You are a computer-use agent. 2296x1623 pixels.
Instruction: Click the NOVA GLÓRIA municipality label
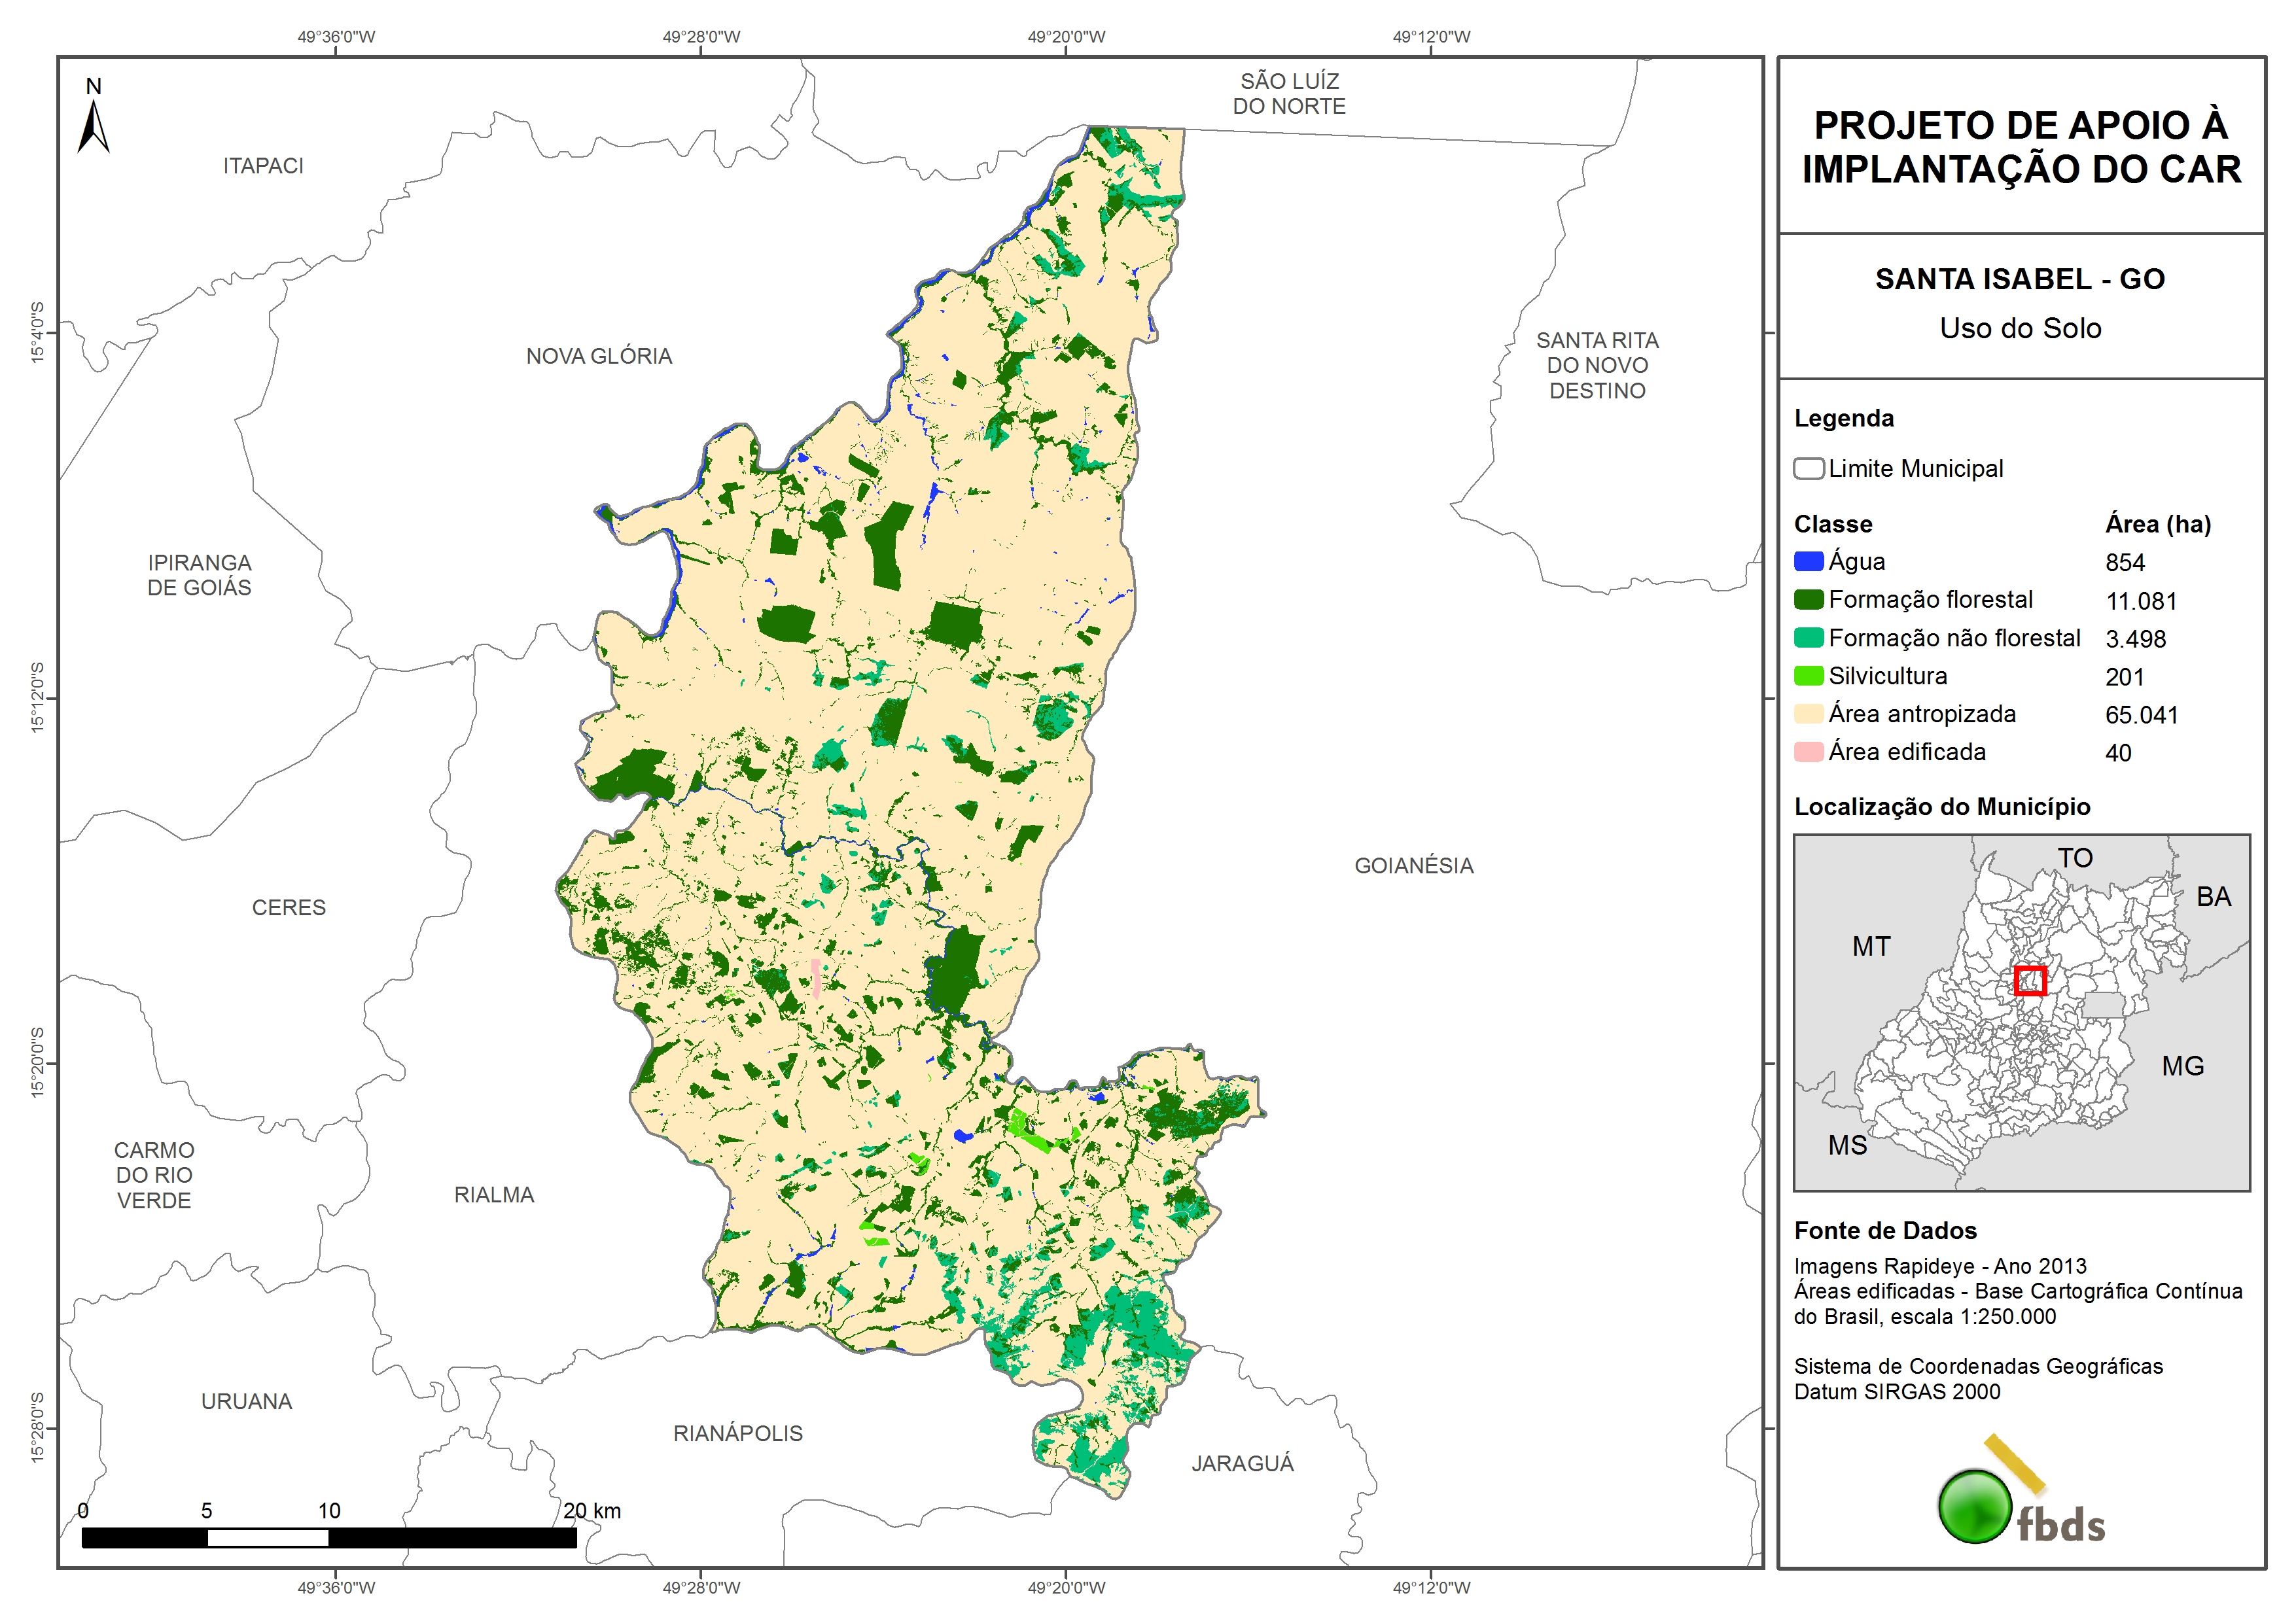pos(599,356)
